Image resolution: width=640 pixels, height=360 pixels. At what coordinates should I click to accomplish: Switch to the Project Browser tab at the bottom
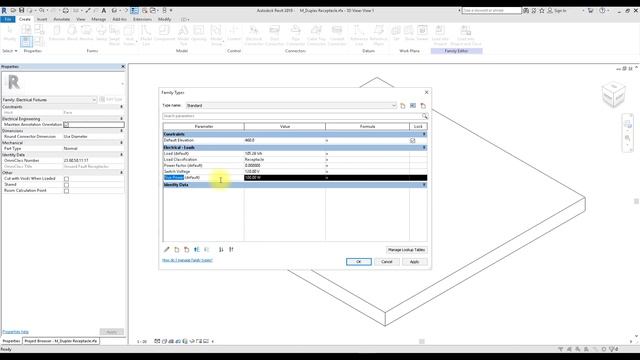tap(61, 341)
